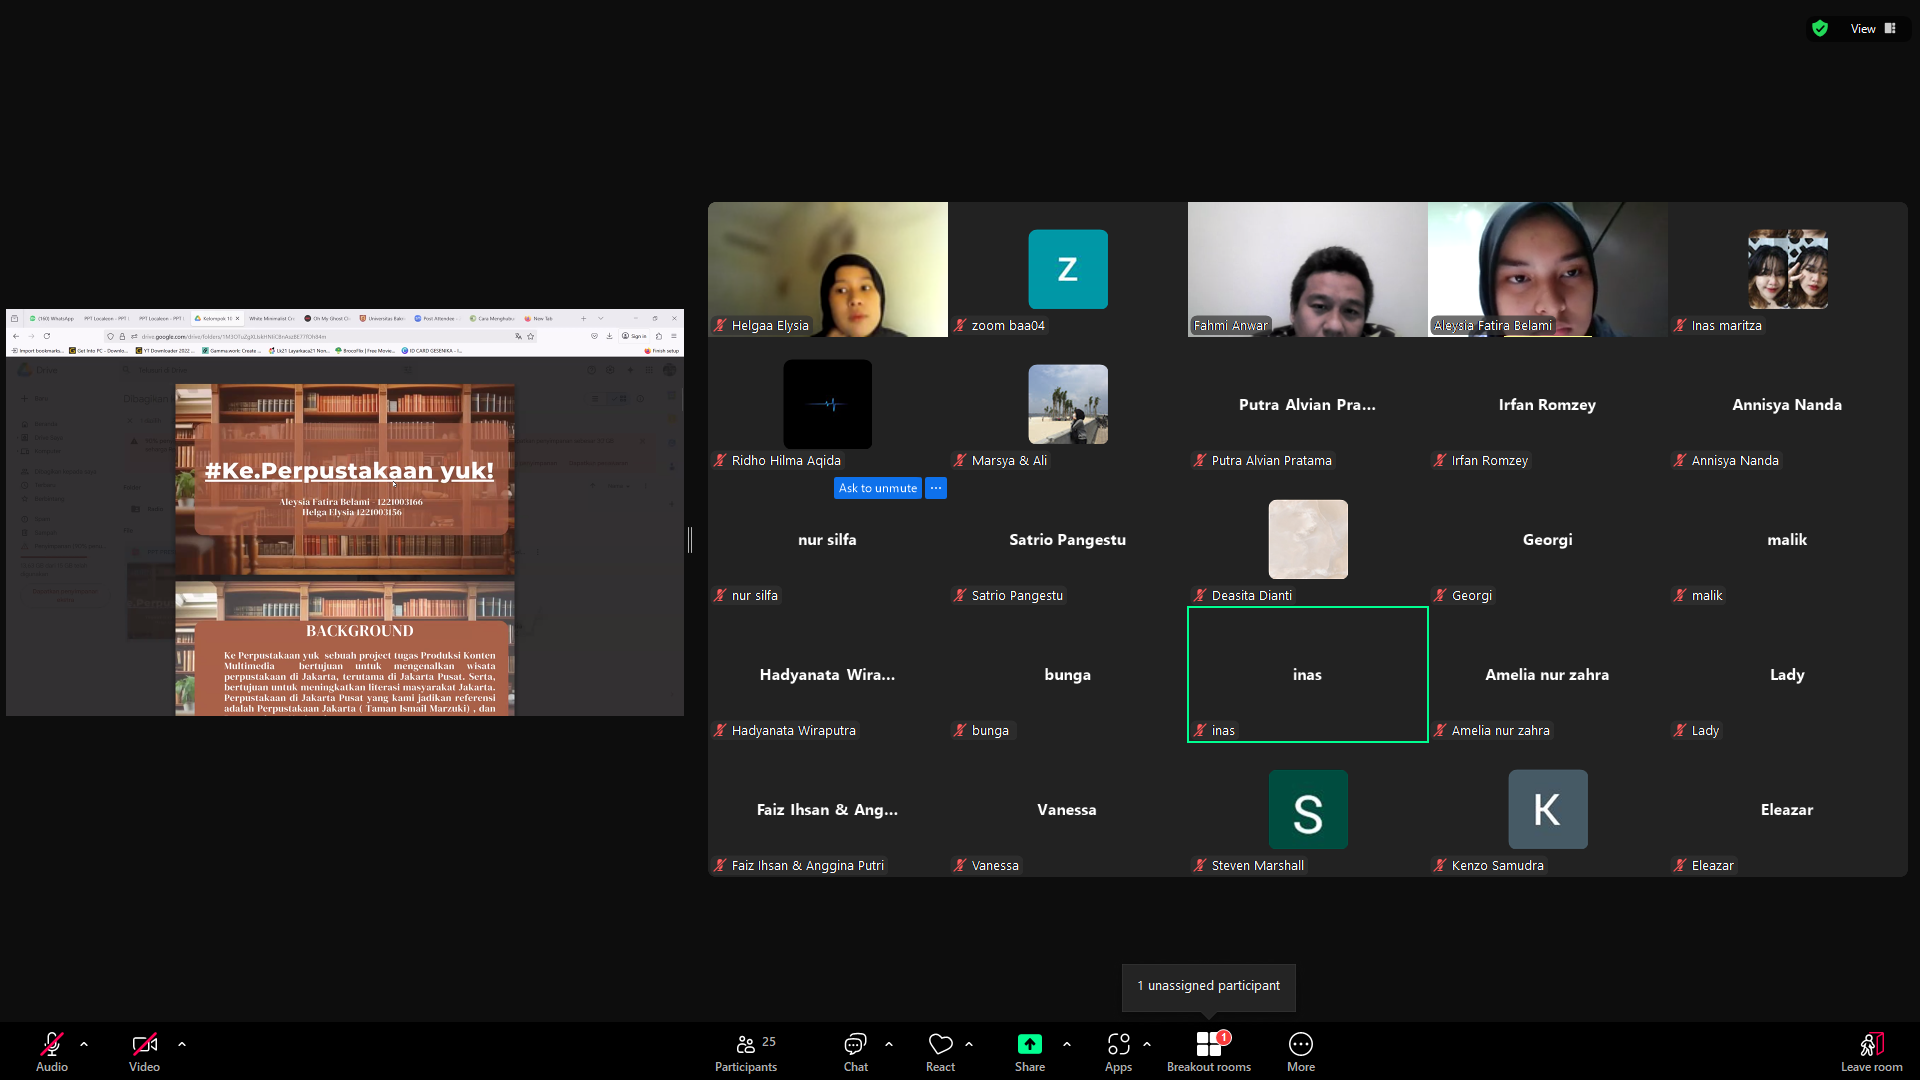
Task: Click the 'Inas maritza' name label
Action: click(1727, 325)
